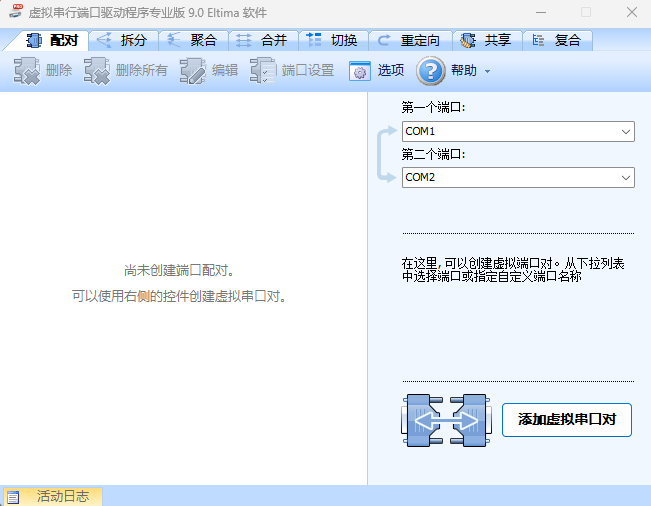651x506 pixels.
Task: Switch to the 复合 tab
Action: point(557,41)
